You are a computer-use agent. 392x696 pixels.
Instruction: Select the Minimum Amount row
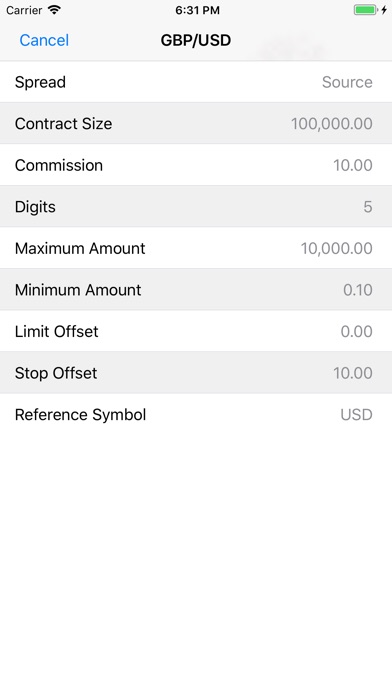(196, 290)
